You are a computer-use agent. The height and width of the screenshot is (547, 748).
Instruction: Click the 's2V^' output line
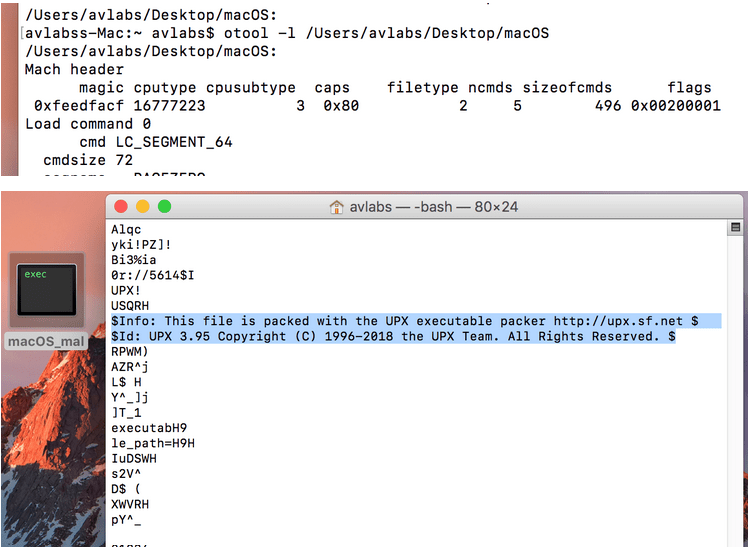pos(126,474)
